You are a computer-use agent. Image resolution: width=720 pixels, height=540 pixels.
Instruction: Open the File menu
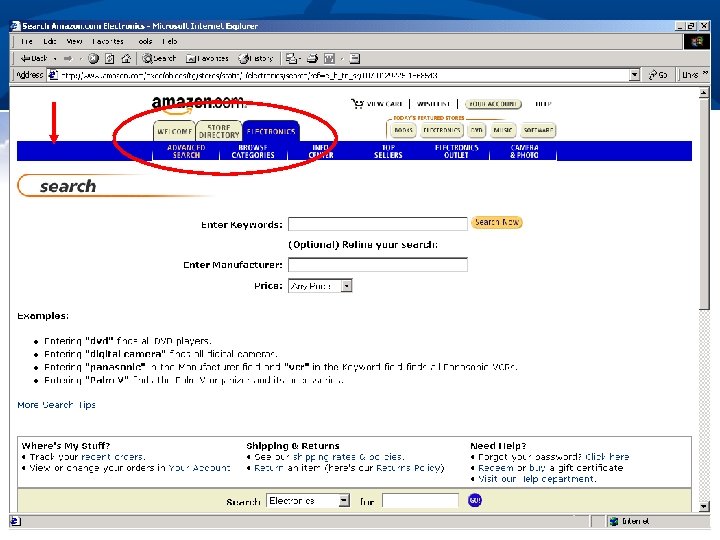click(x=27, y=41)
